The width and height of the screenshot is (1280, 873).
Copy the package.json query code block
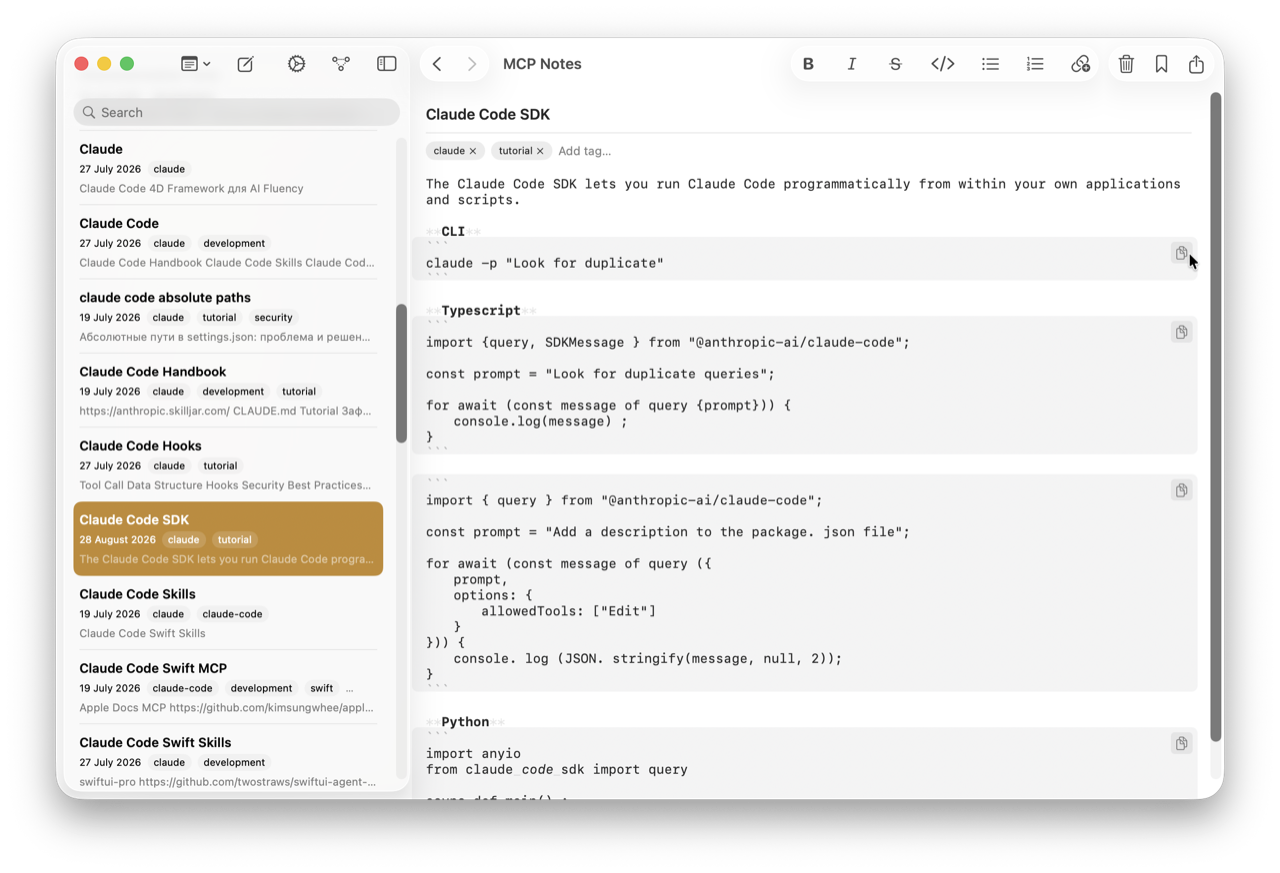click(1181, 490)
